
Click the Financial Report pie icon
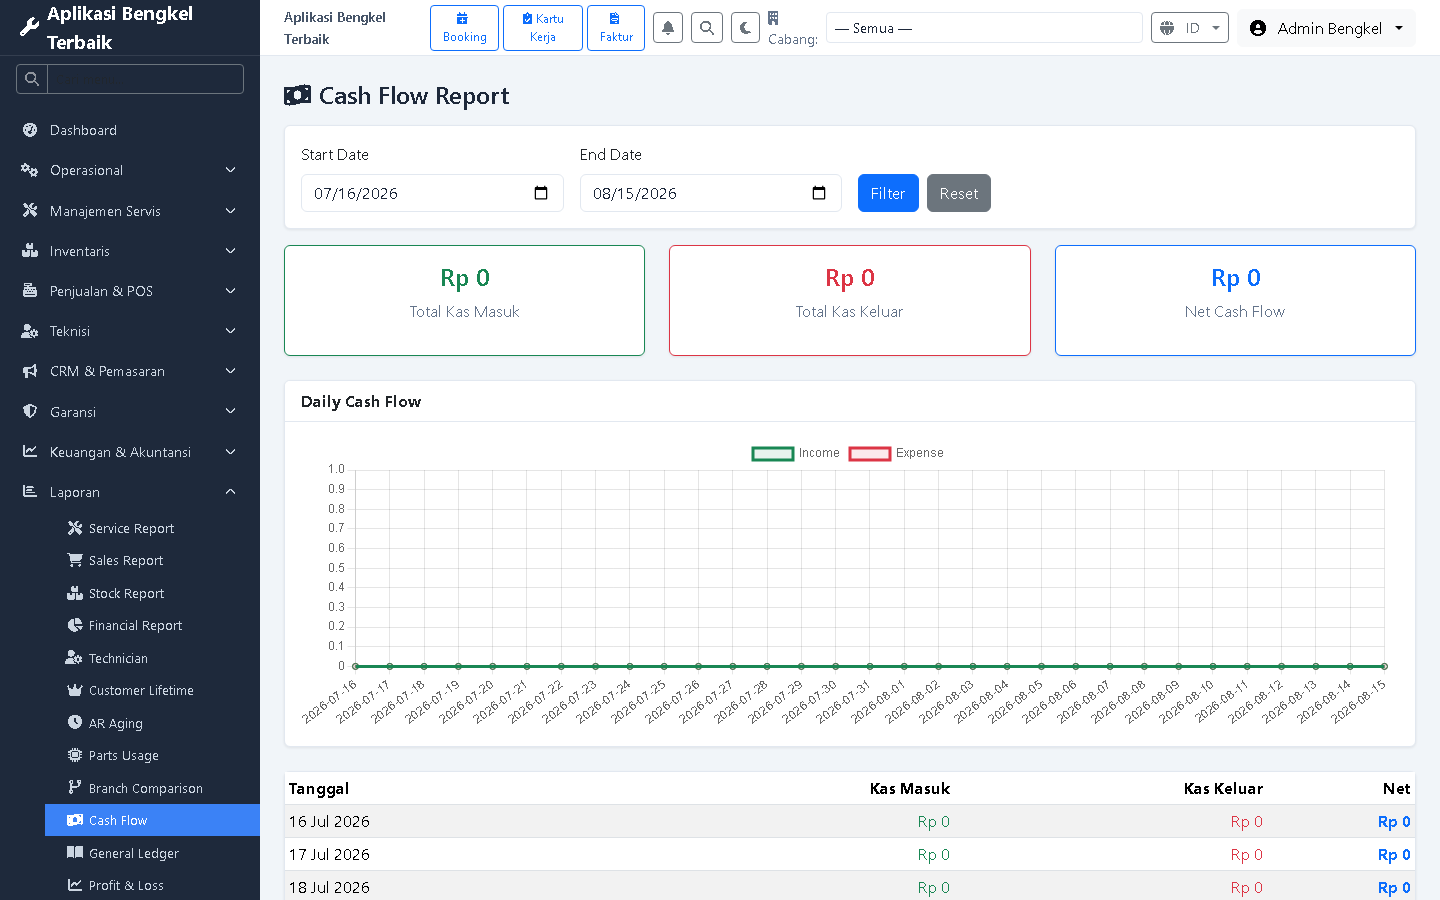(x=75, y=625)
